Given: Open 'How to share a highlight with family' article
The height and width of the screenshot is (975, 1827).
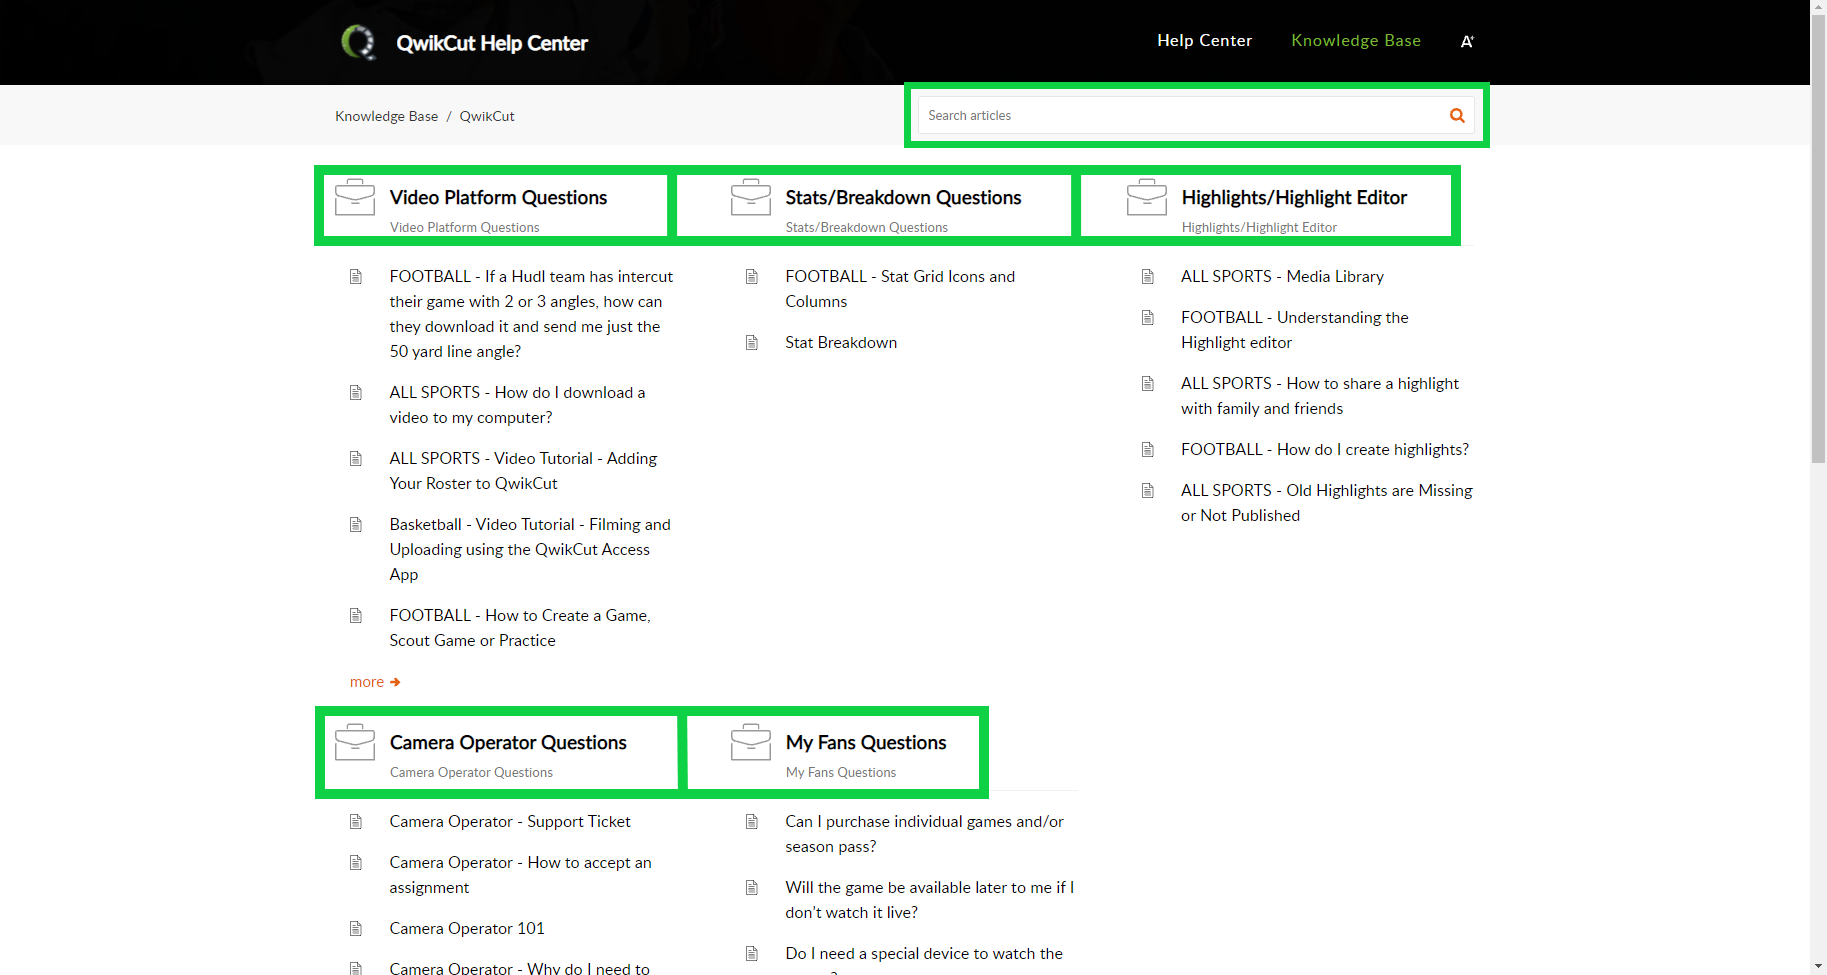Looking at the screenshot, I should (1320, 396).
